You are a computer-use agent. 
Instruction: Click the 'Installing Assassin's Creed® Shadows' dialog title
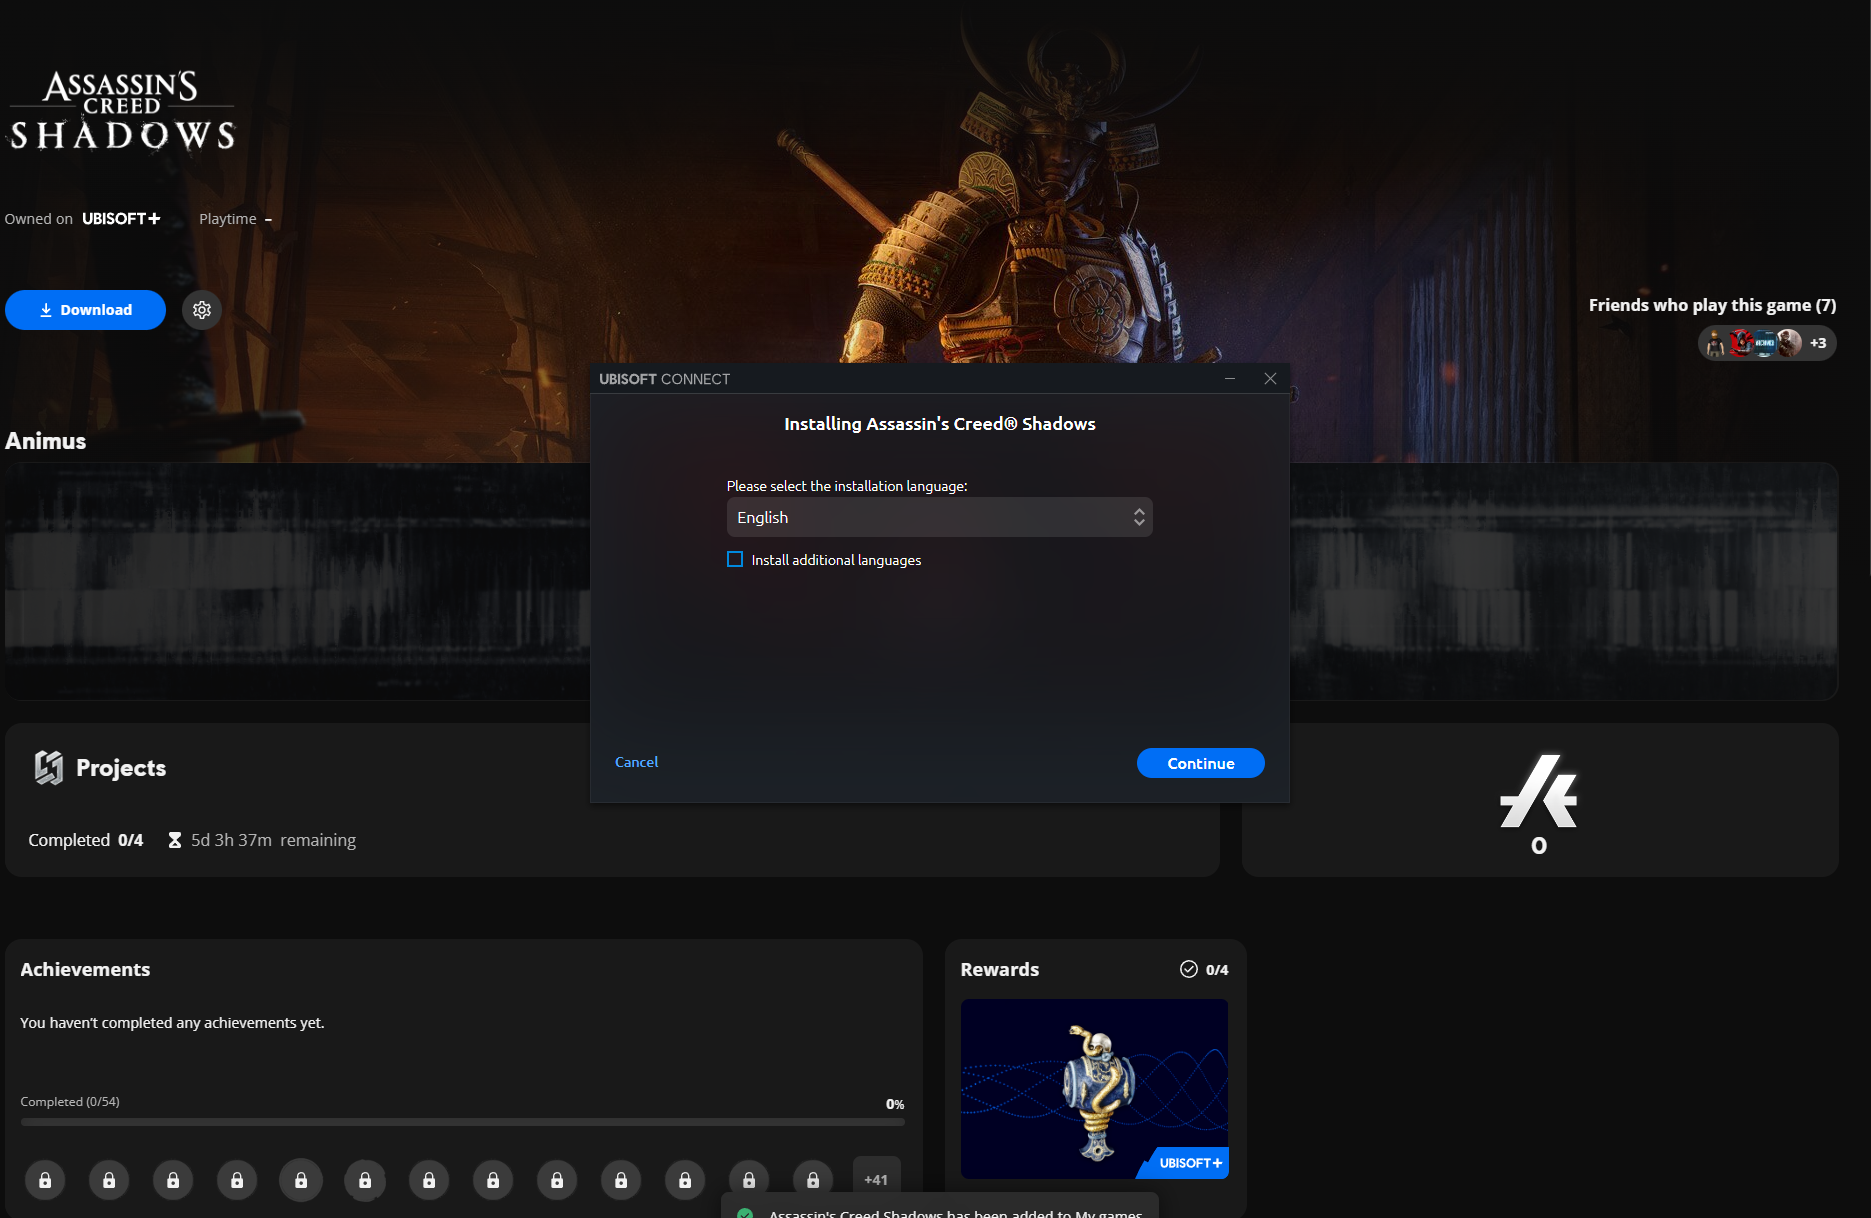point(940,424)
